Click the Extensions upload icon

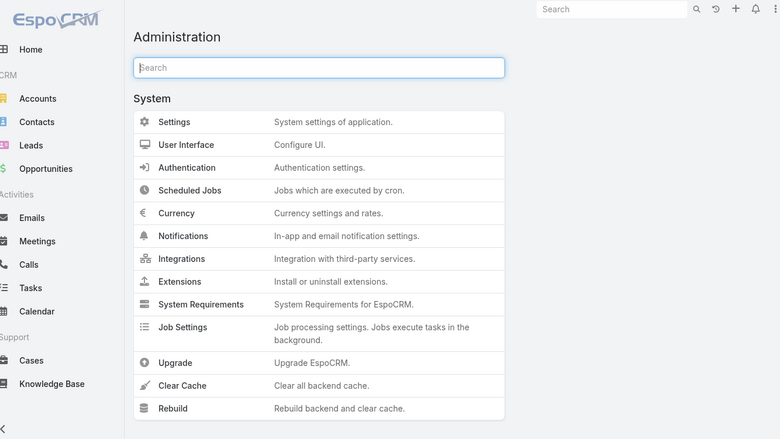click(x=144, y=281)
